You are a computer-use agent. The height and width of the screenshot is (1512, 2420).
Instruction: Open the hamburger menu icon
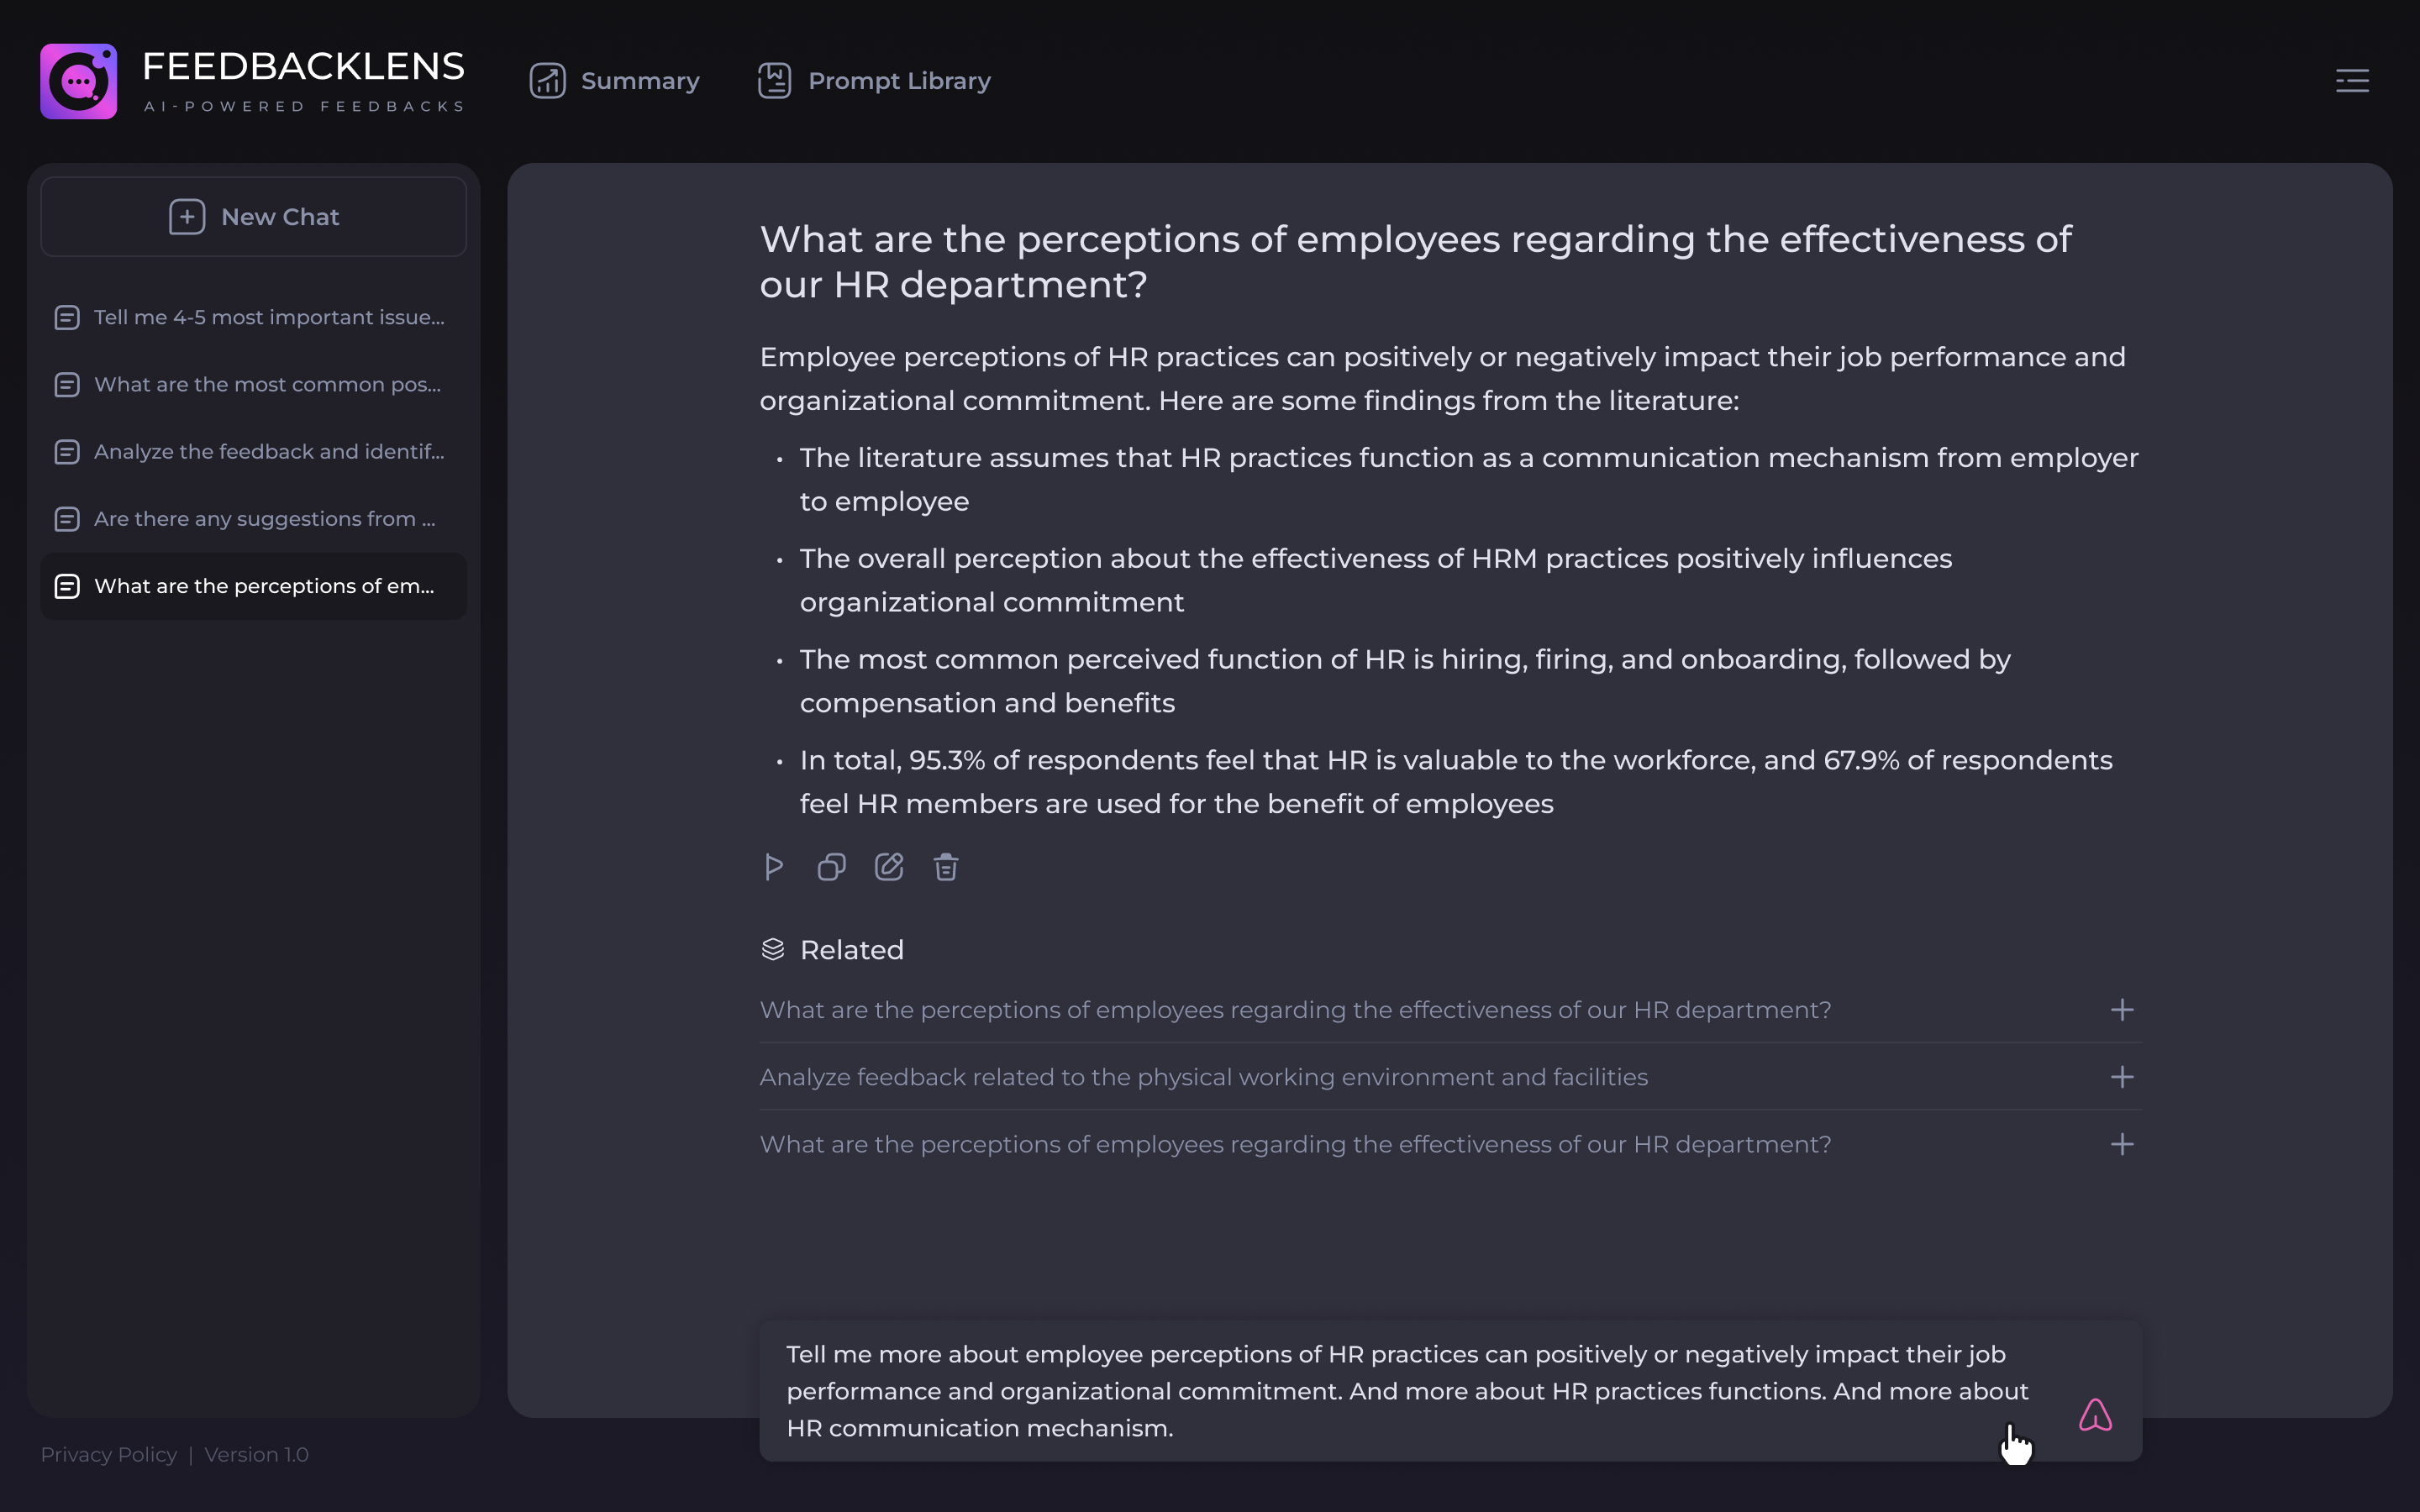2352,80
